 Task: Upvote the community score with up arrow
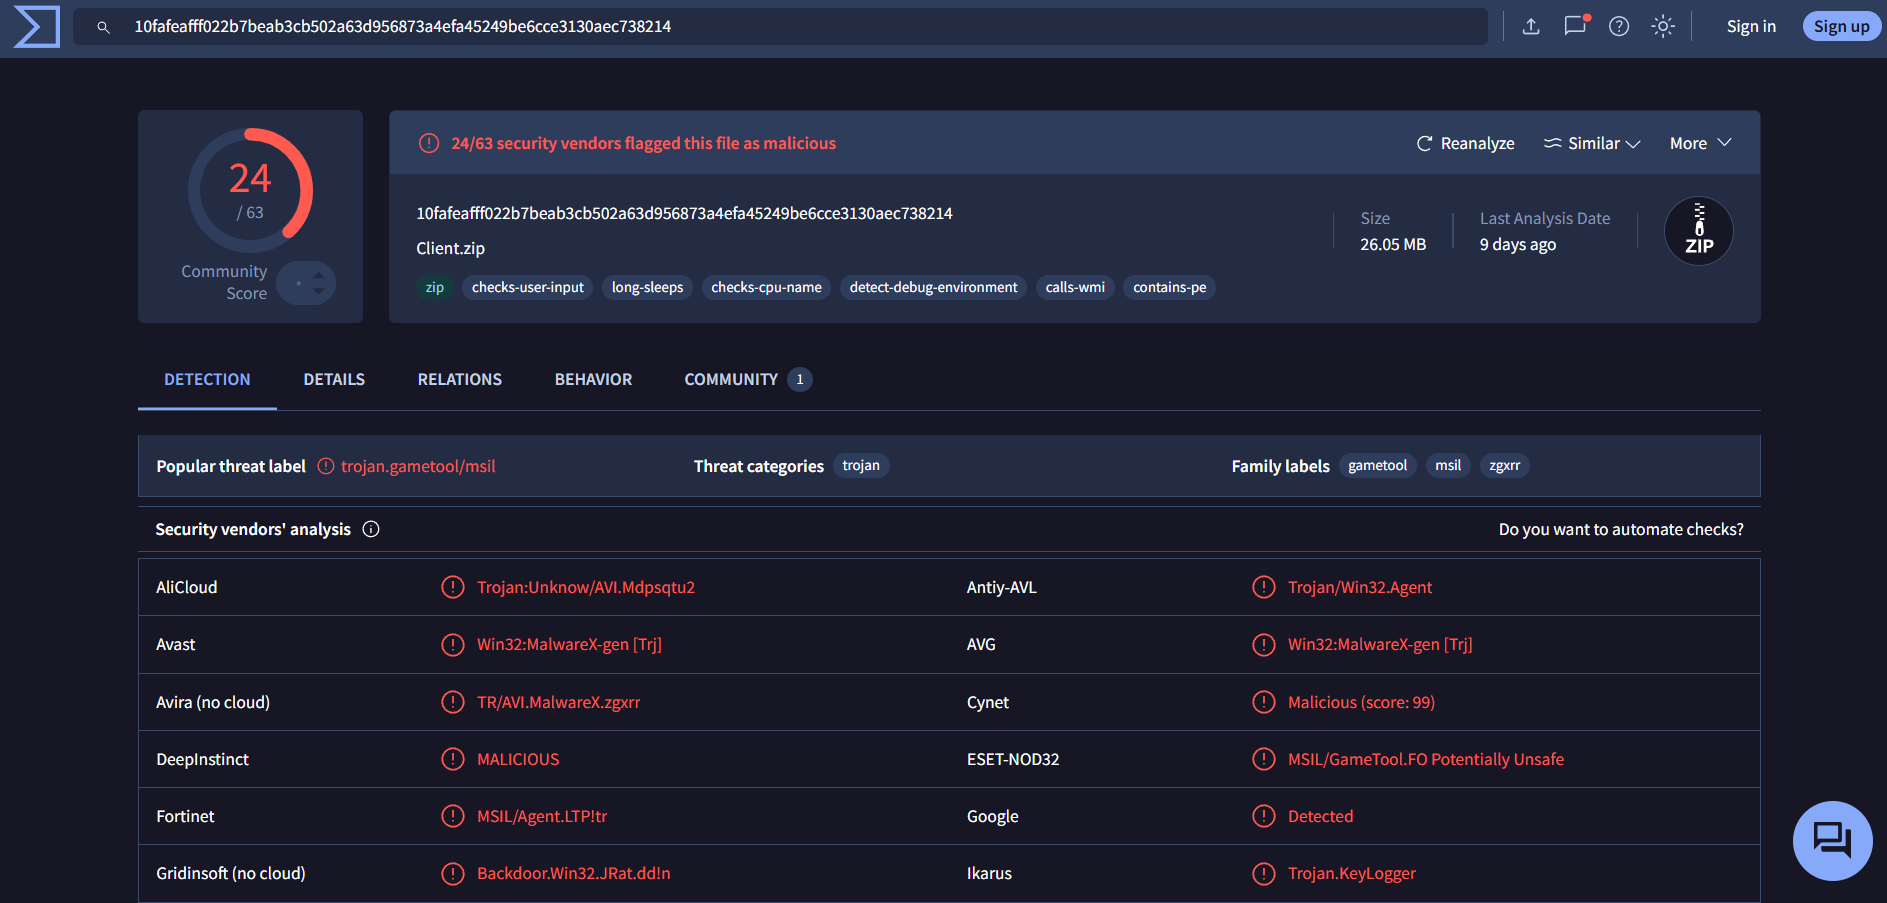(x=318, y=275)
